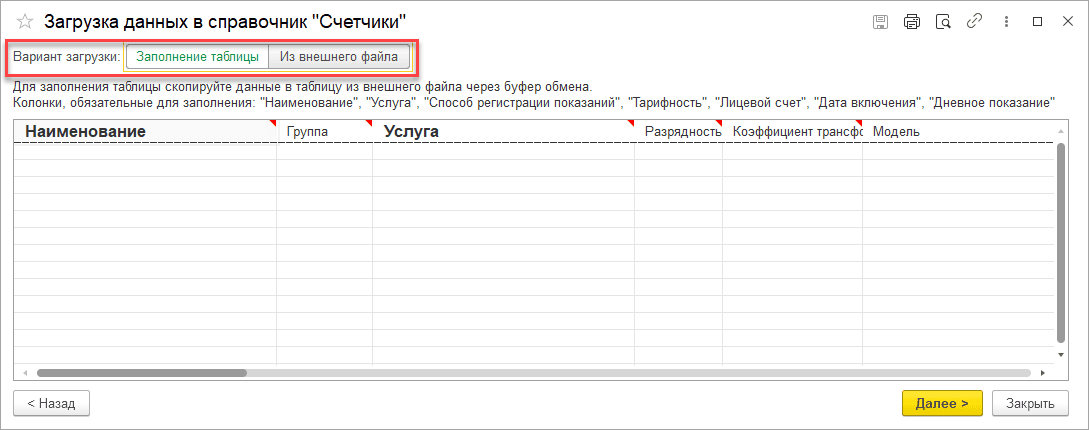This screenshot has width=1089, height=430.
Task: Click the horizontal scrollbar thumb
Action: pos(140,373)
